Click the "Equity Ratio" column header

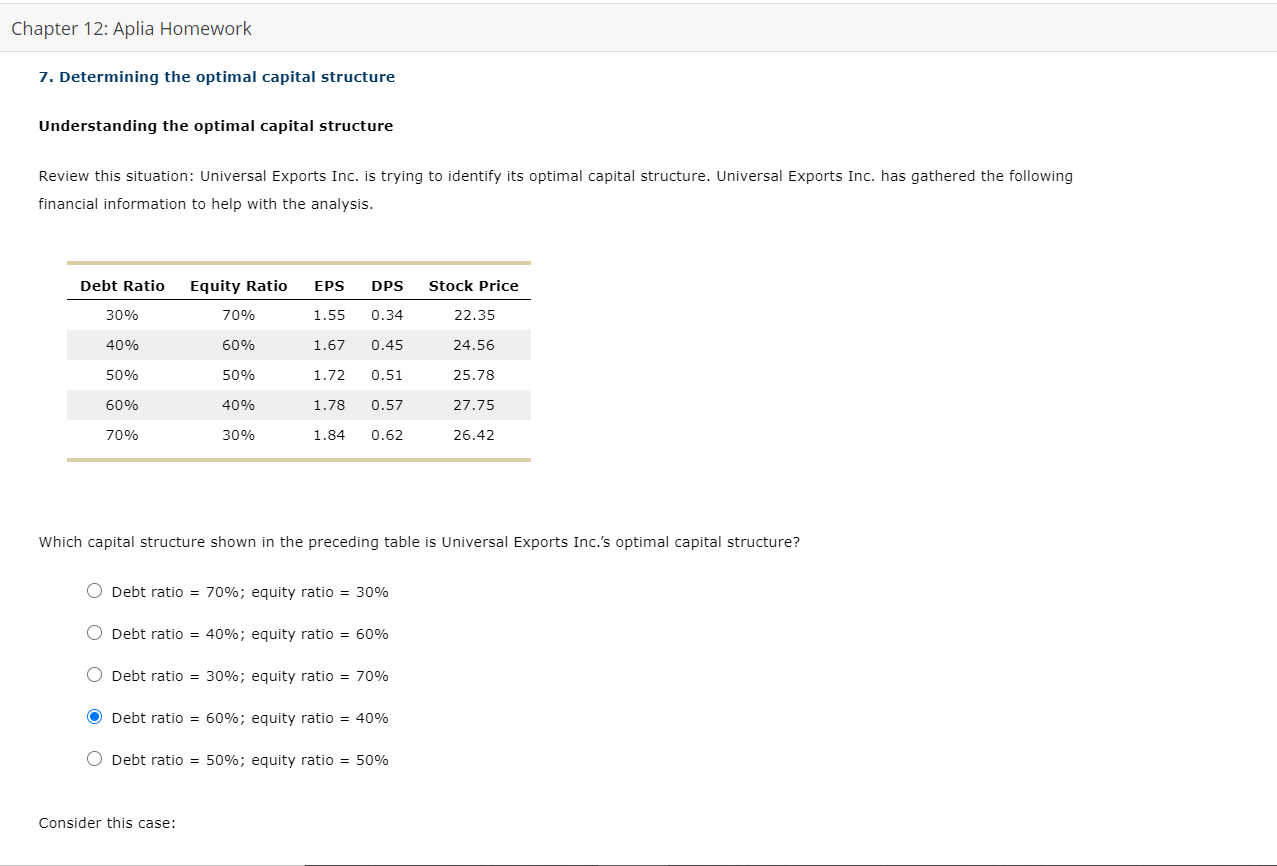point(239,285)
